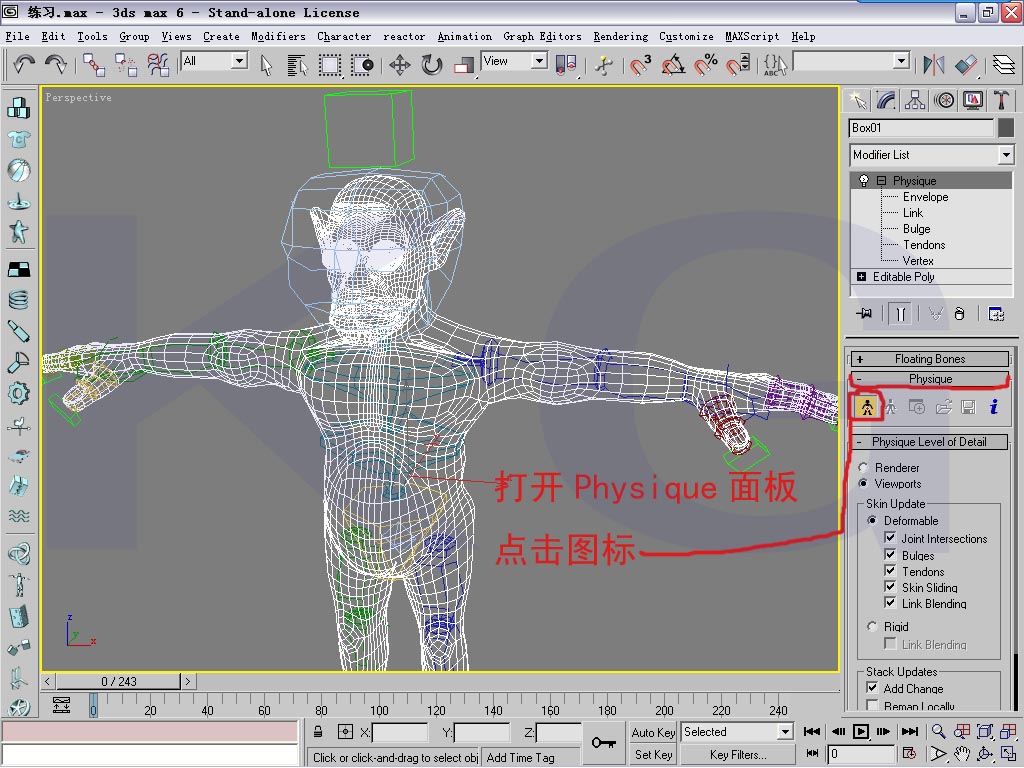Switch to the Utilities hammer tab

click(x=1000, y=100)
